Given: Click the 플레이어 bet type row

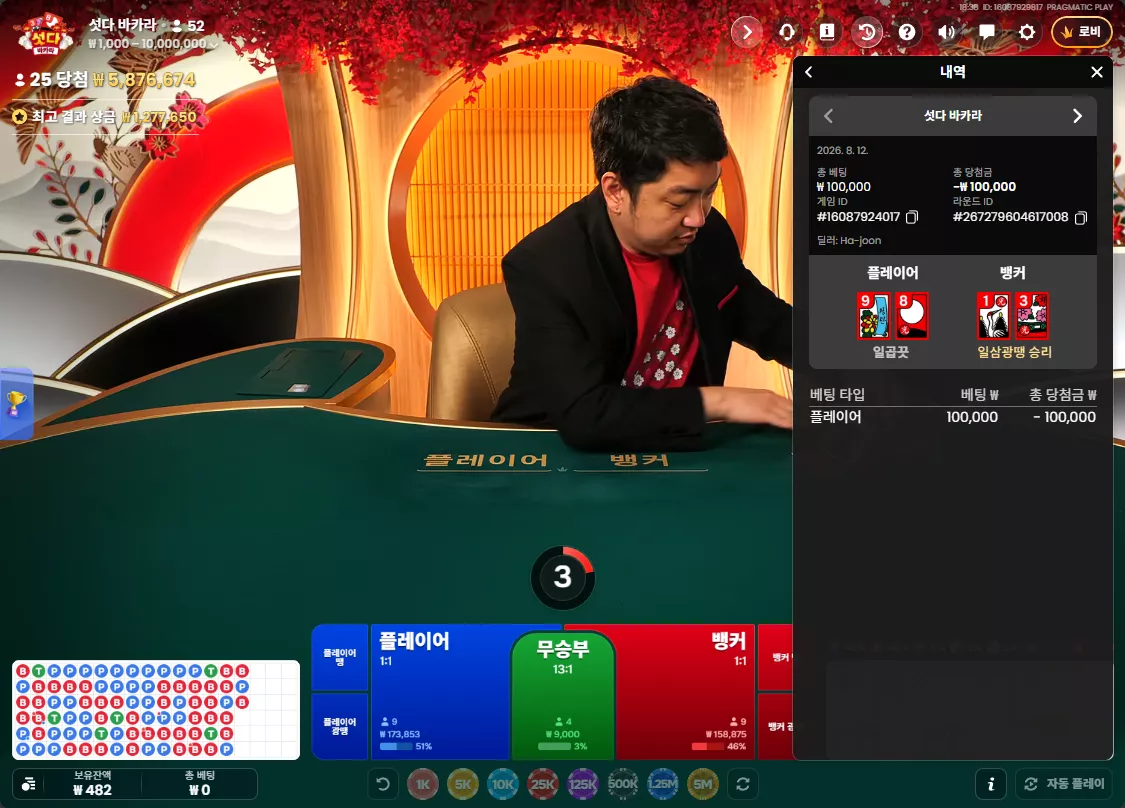Looking at the screenshot, I should pos(953,417).
